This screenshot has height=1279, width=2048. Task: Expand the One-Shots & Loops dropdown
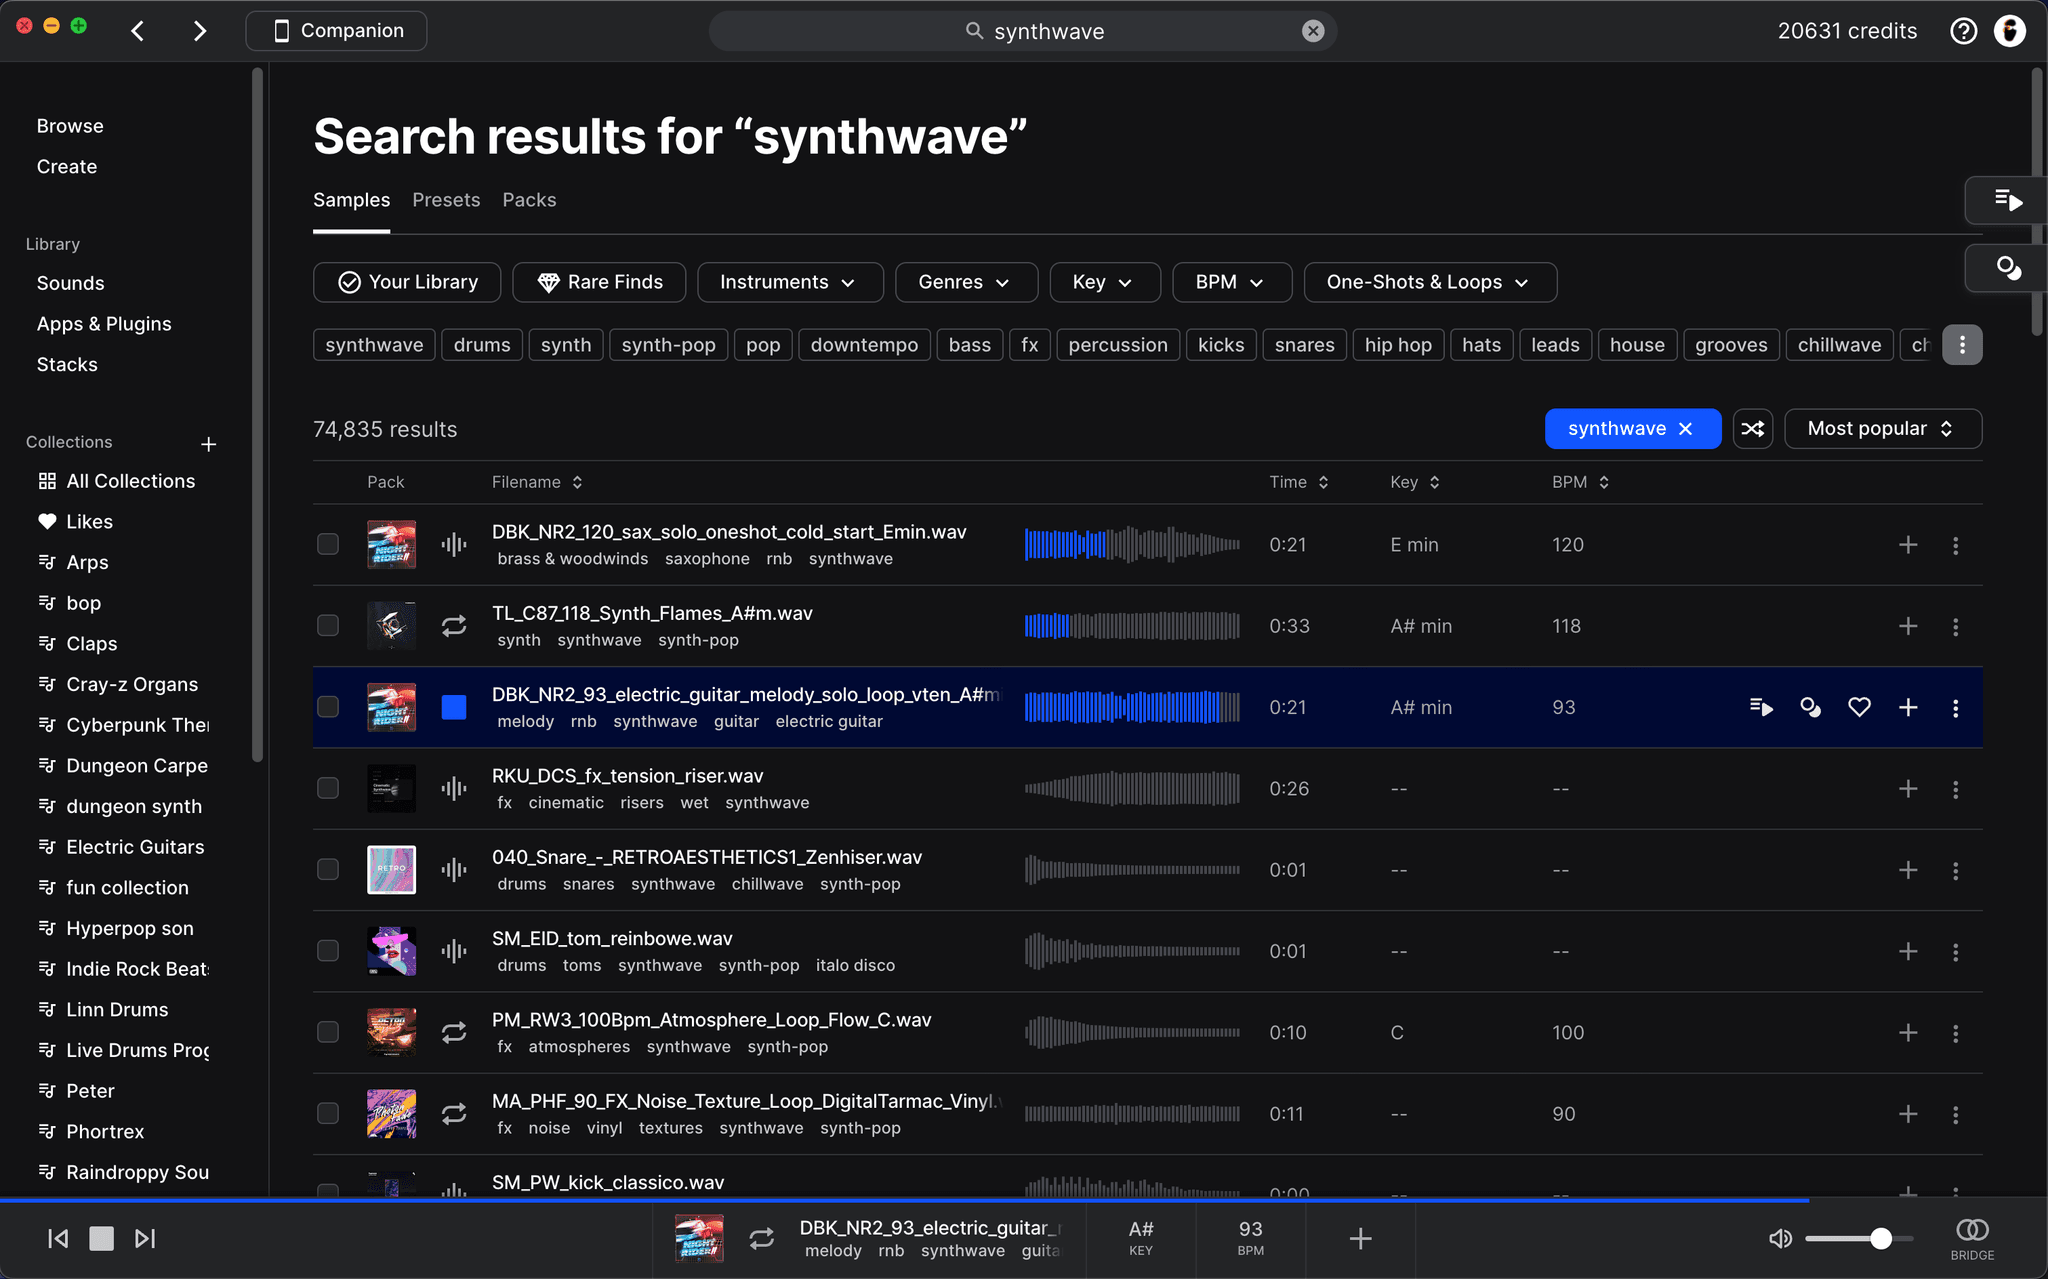pyautogui.click(x=1430, y=282)
